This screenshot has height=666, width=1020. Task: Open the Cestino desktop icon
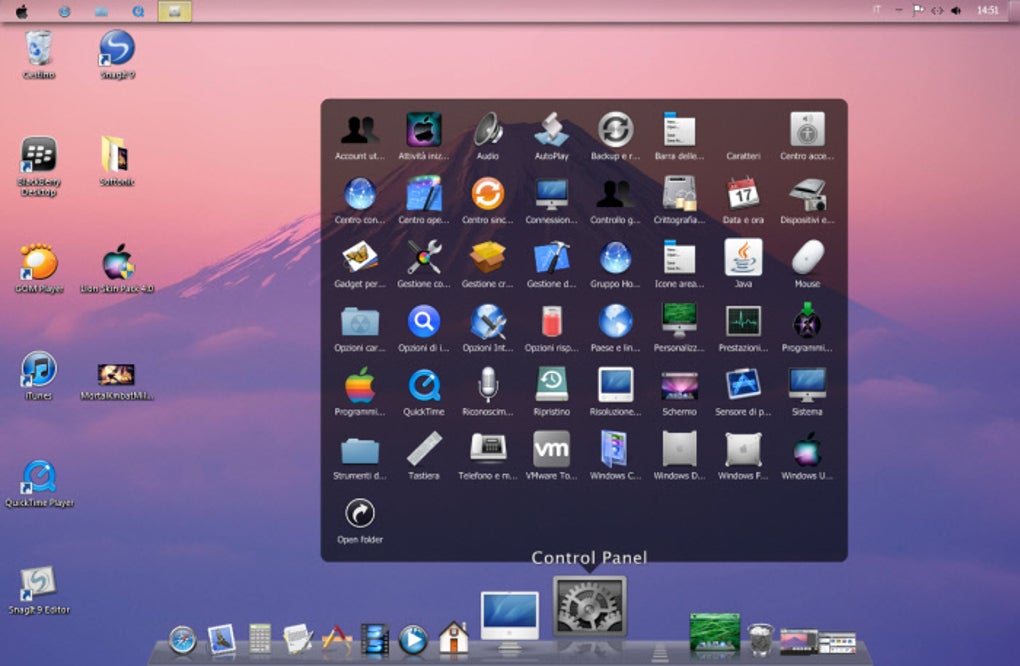coord(38,55)
